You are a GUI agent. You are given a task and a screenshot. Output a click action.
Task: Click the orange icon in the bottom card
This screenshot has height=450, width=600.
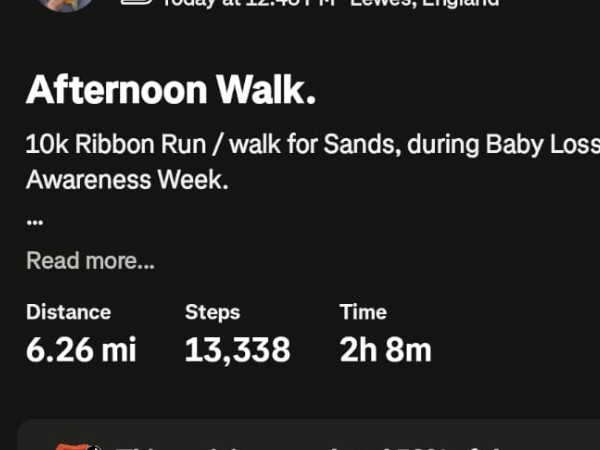78,446
